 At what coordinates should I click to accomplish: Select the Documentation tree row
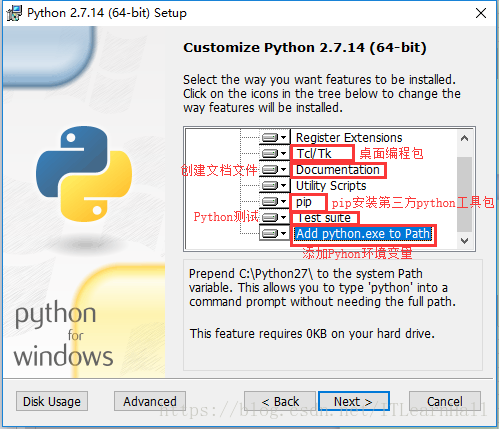pyautogui.click(x=338, y=170)
